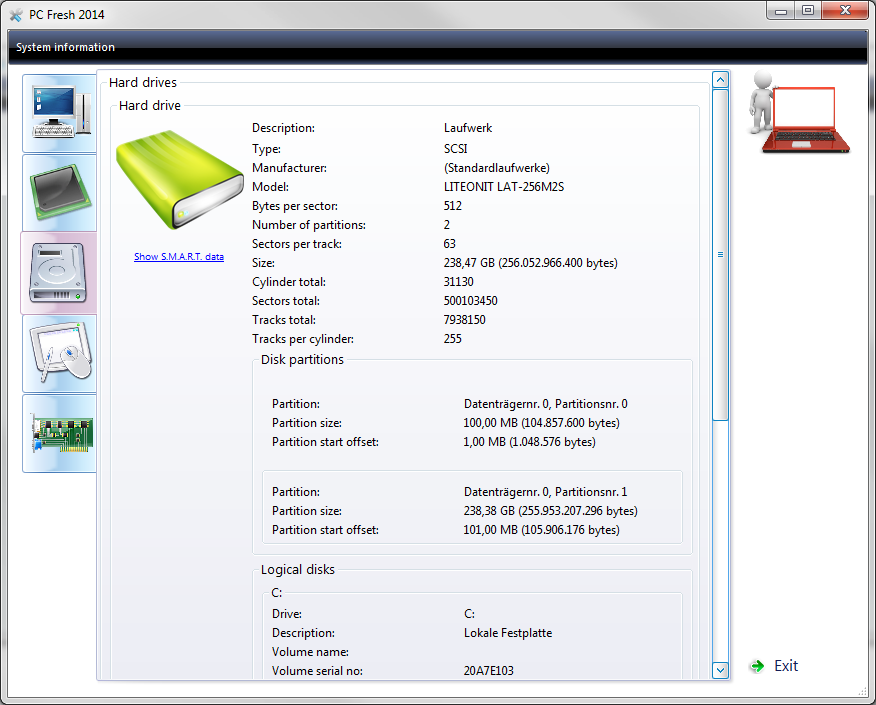Screen dimensions: 876x705
Task: Click the PC Fresh 2014 title icon
Action: (16, 15)
